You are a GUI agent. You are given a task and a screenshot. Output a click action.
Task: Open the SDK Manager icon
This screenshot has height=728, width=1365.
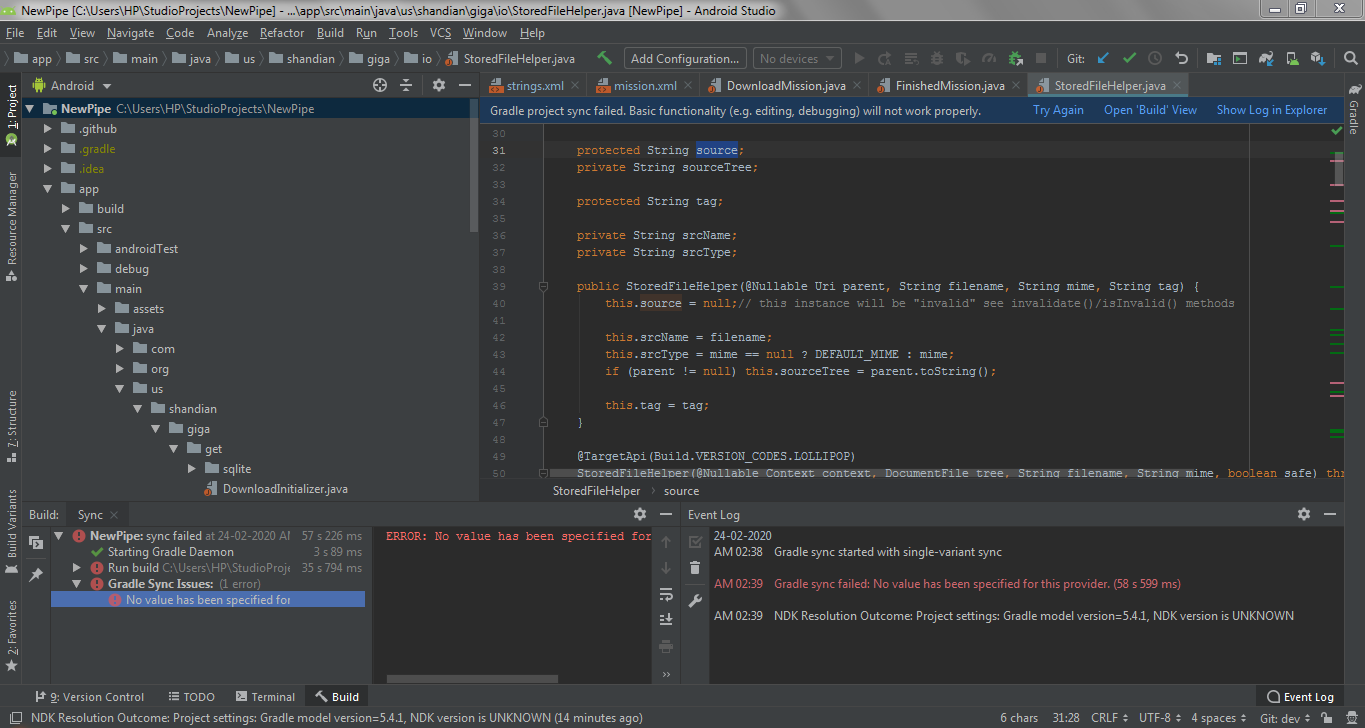[x=1320, y=58]
